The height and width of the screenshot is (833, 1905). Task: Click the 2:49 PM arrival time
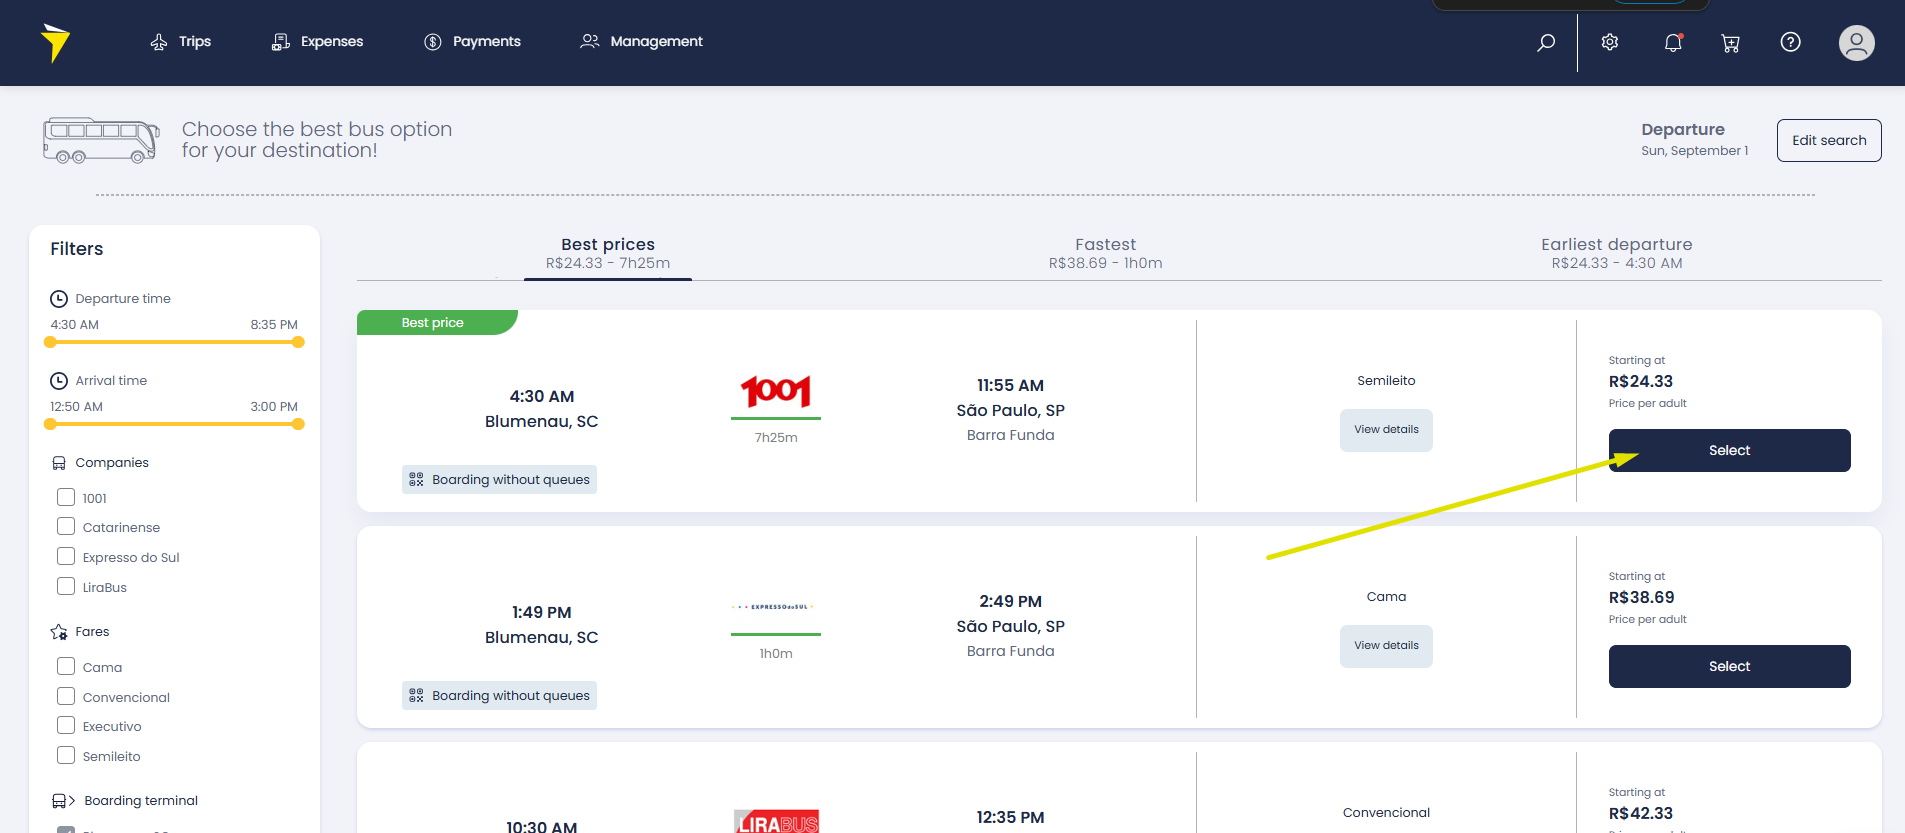pyautogui.click(x=1010, y=602)
